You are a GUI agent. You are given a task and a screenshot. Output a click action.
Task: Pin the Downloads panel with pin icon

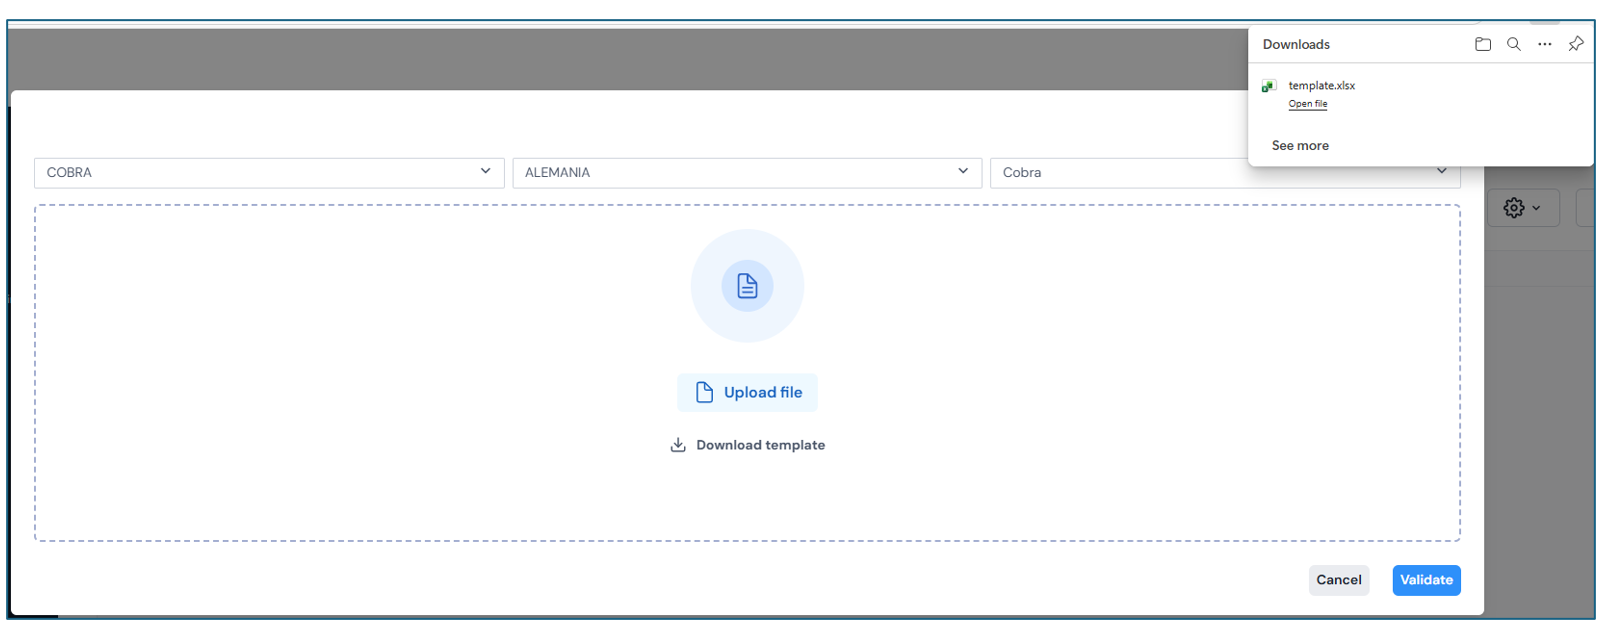[x=1575, y=44]
